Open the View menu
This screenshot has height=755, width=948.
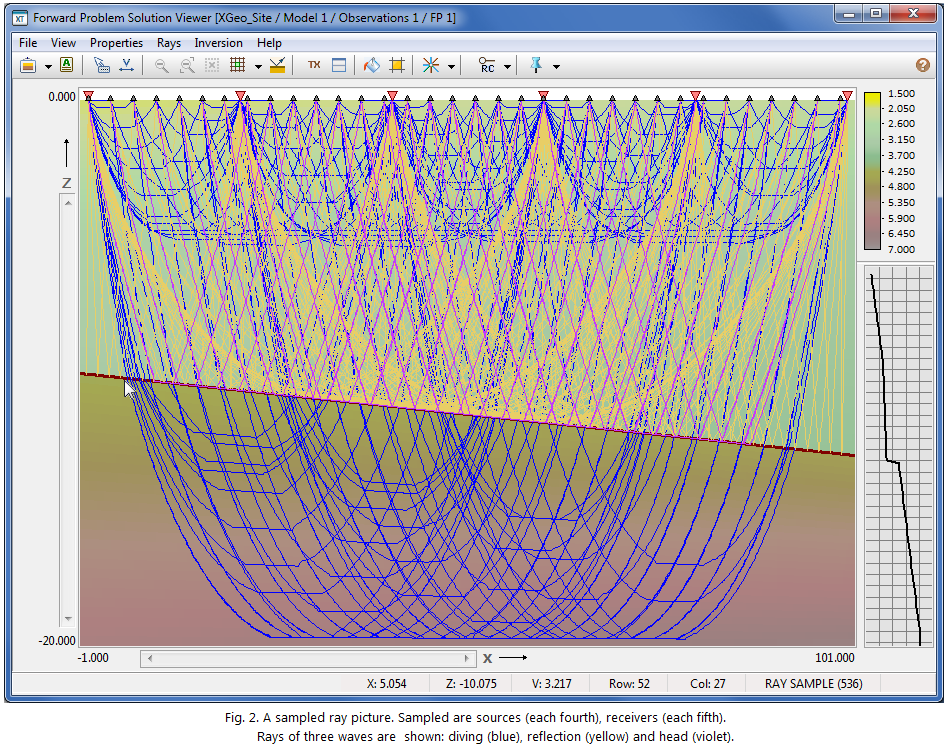click(63, 43)
